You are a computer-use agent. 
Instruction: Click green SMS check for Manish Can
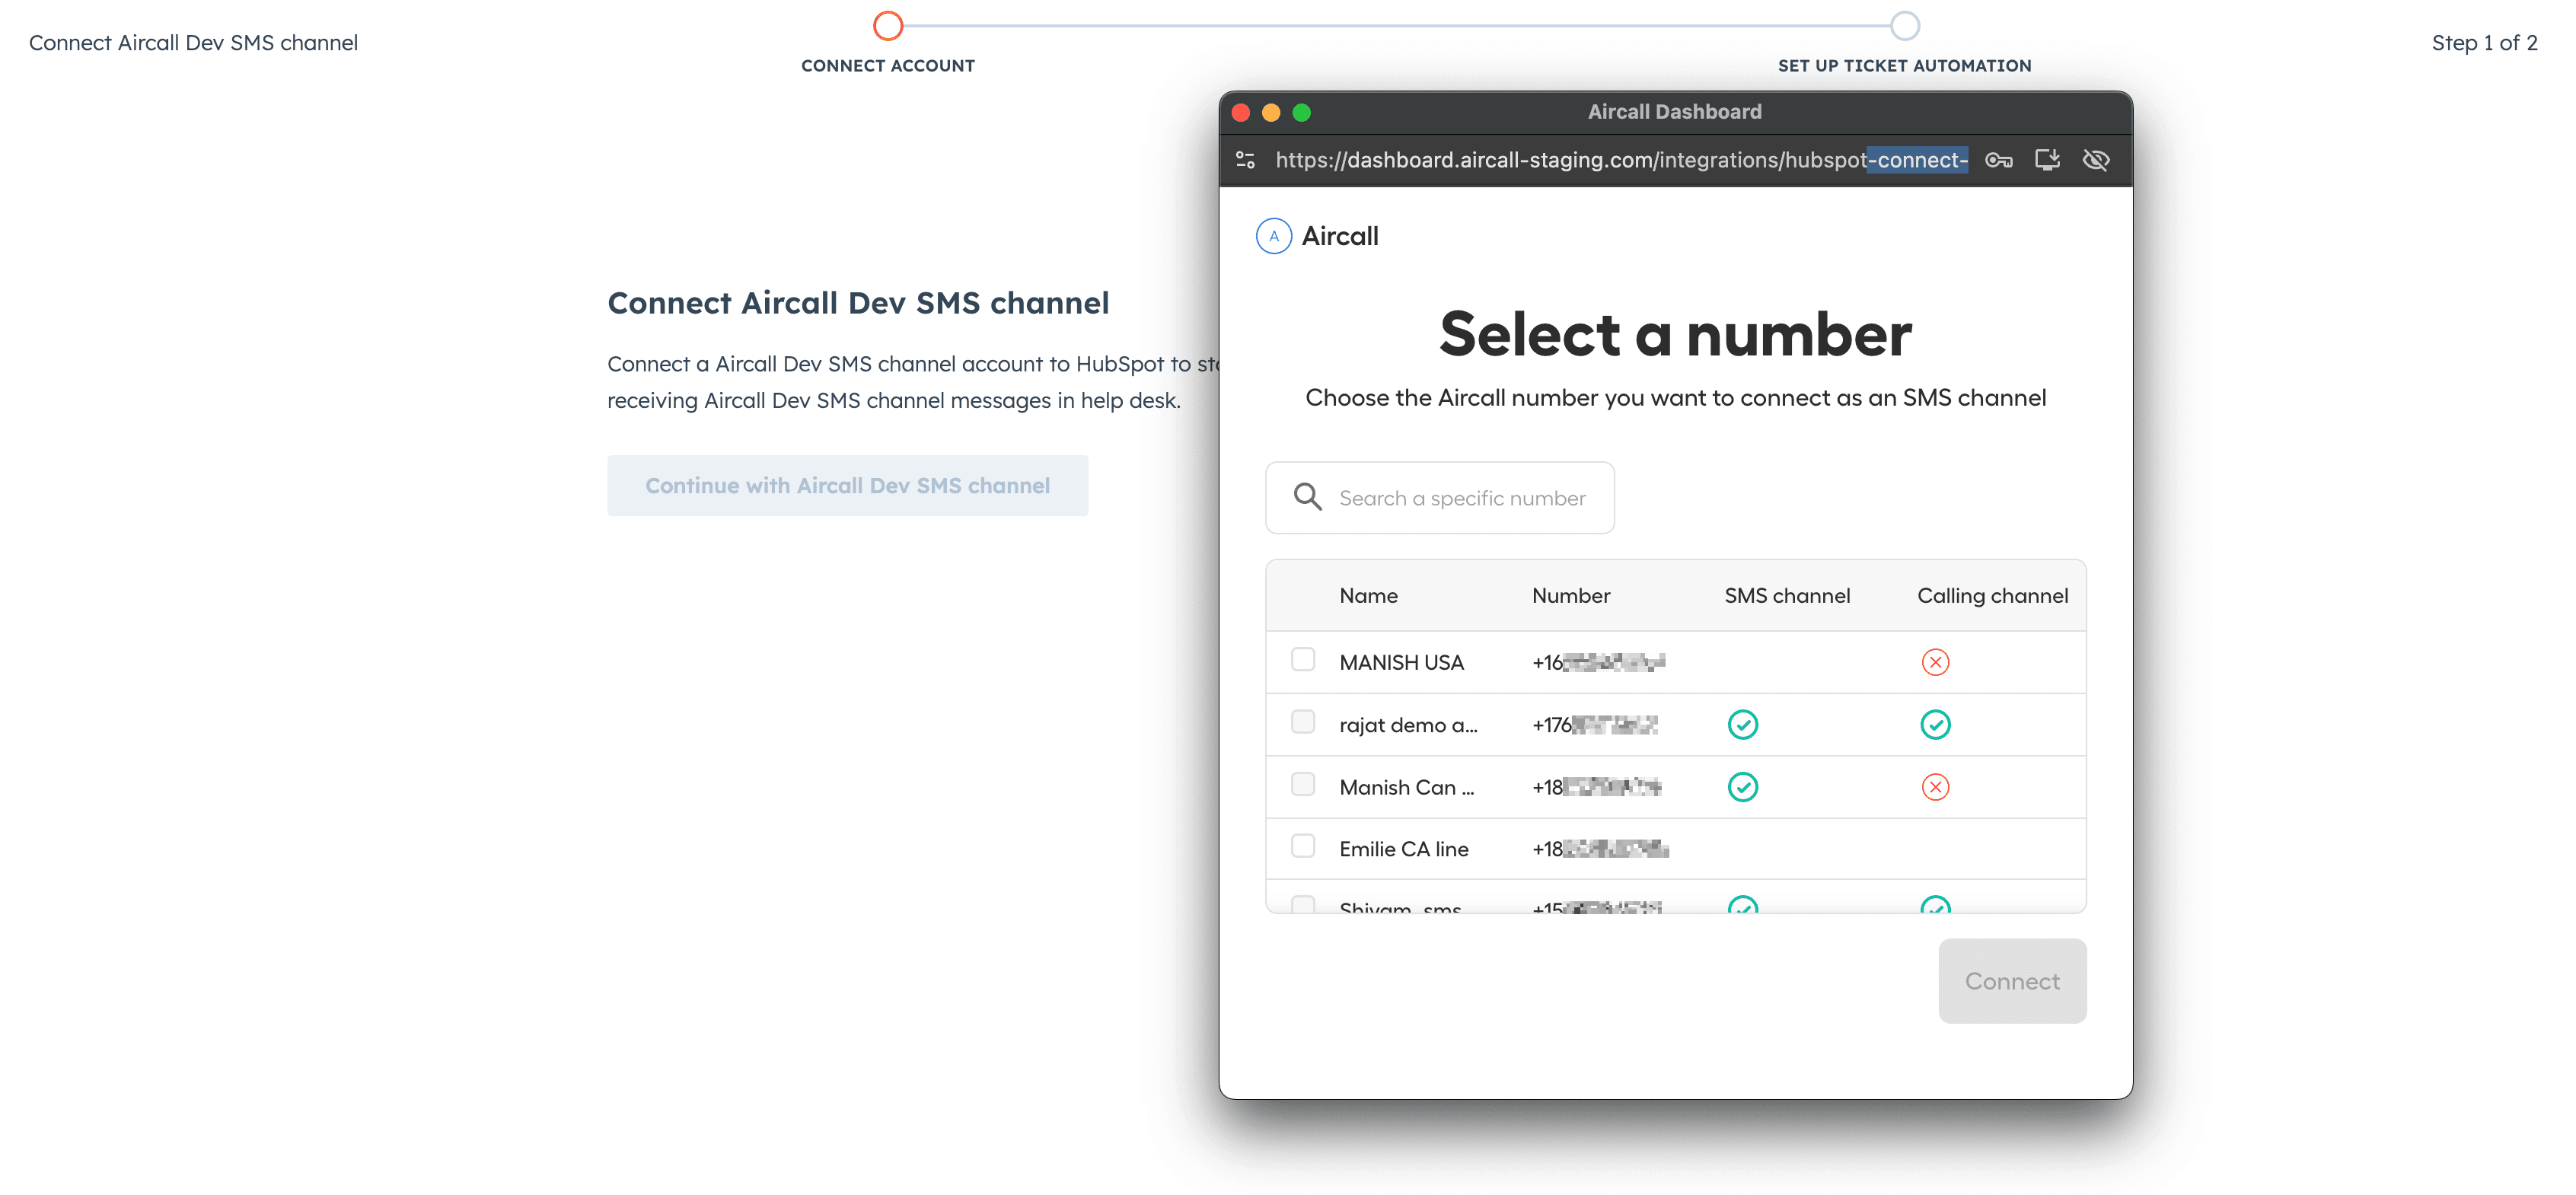pos(1742,787)
